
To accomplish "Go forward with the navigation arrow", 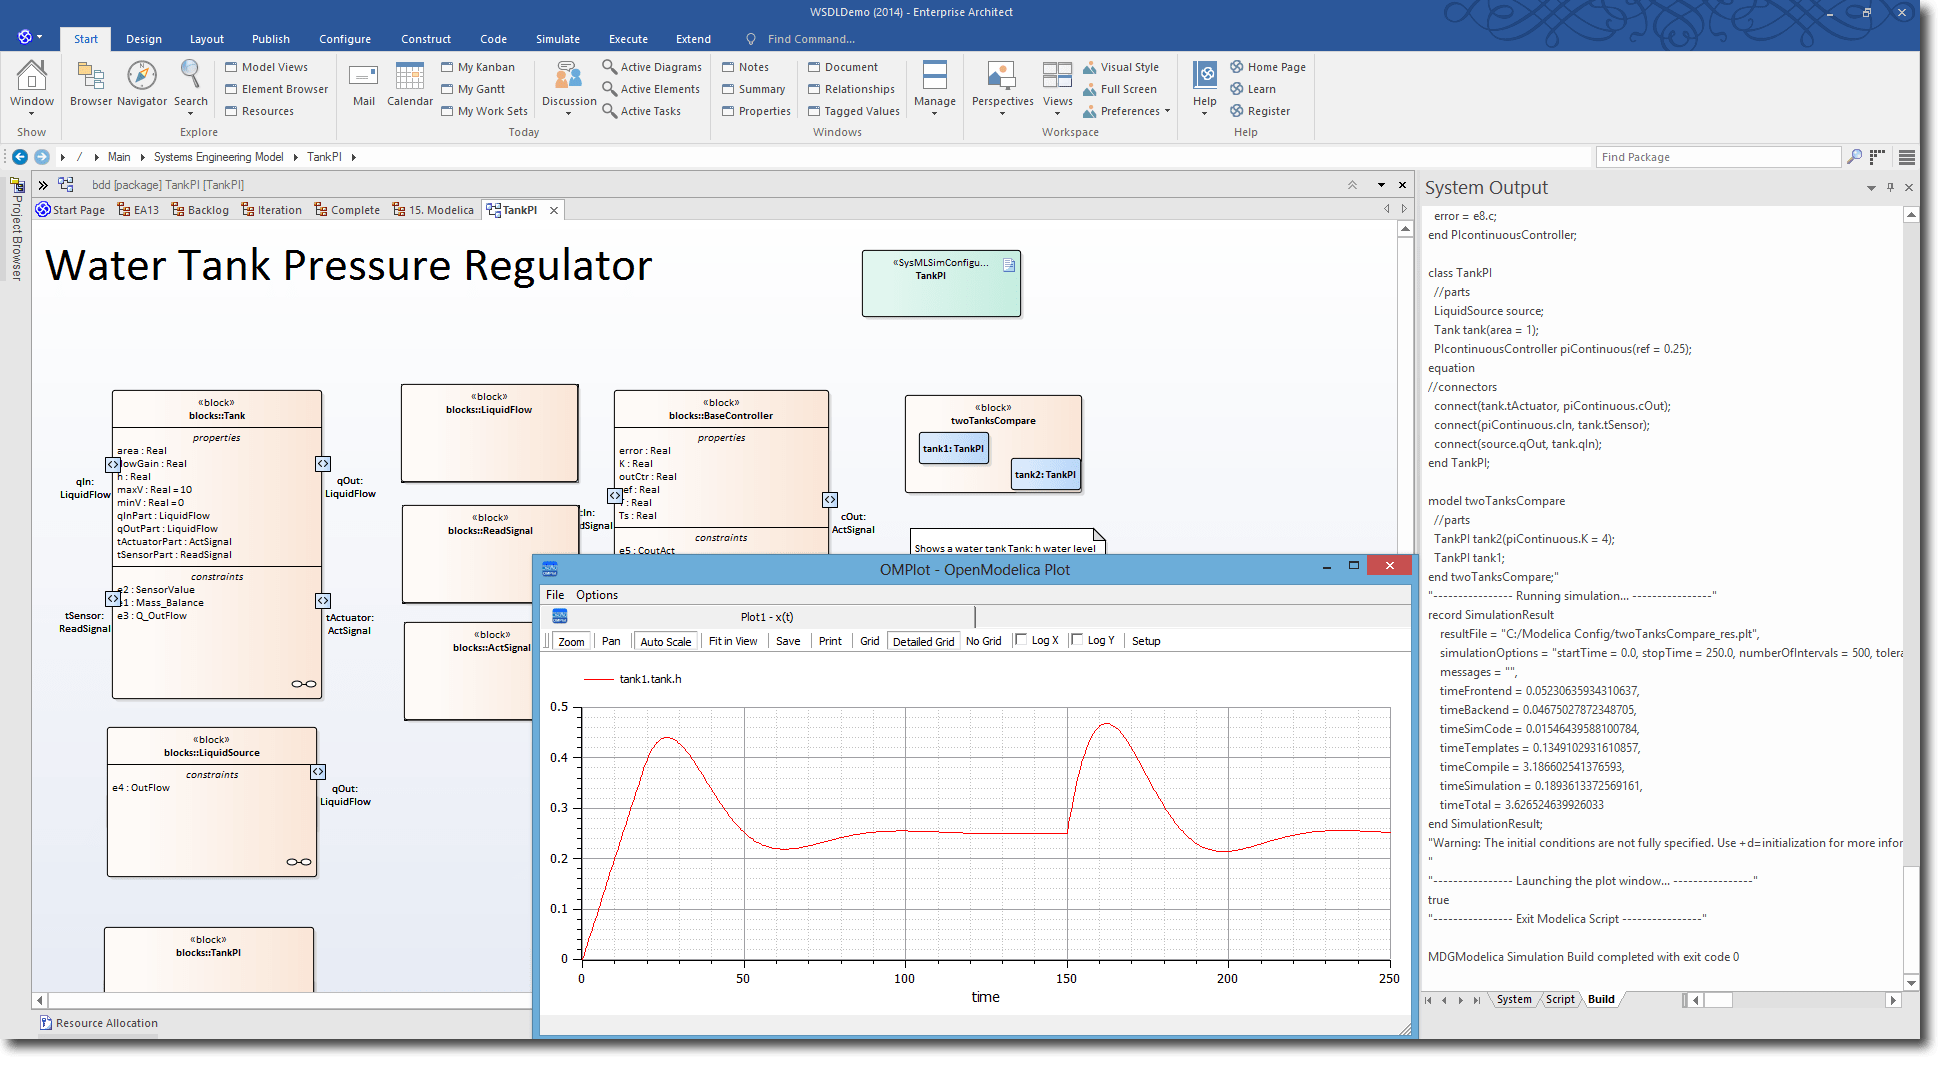I will coord(42,157).
